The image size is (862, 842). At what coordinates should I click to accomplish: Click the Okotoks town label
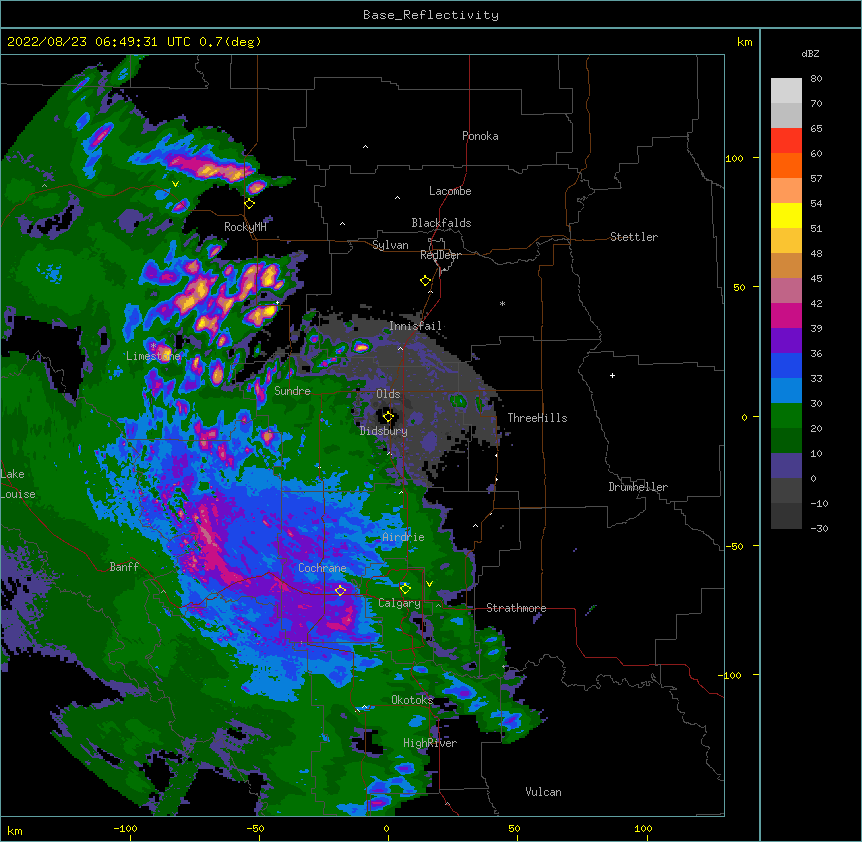click(412, 700)
